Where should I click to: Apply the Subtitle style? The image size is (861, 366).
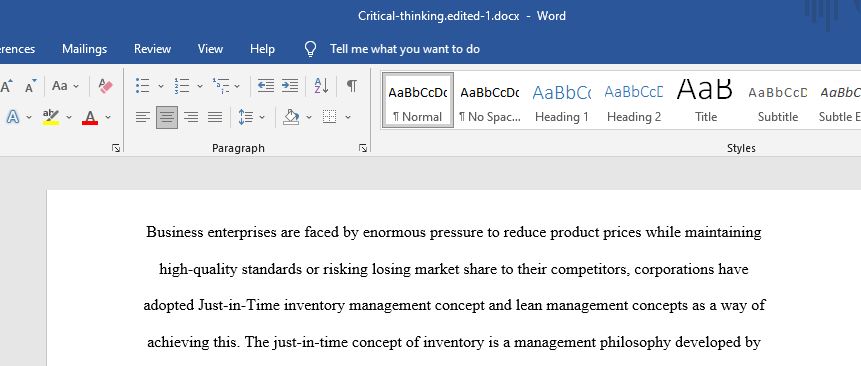tap(778, 100)
